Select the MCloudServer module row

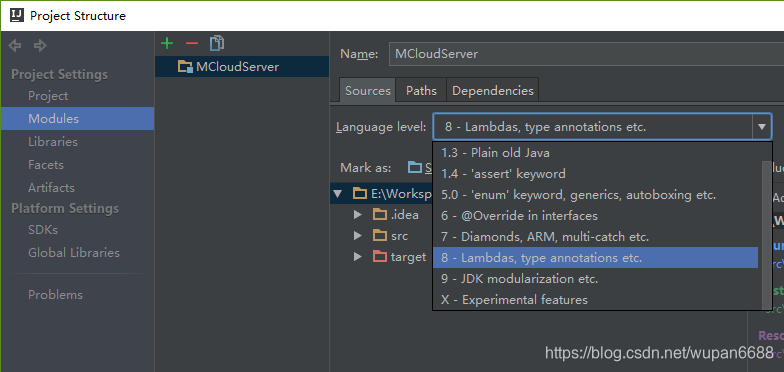pos(242,66)
